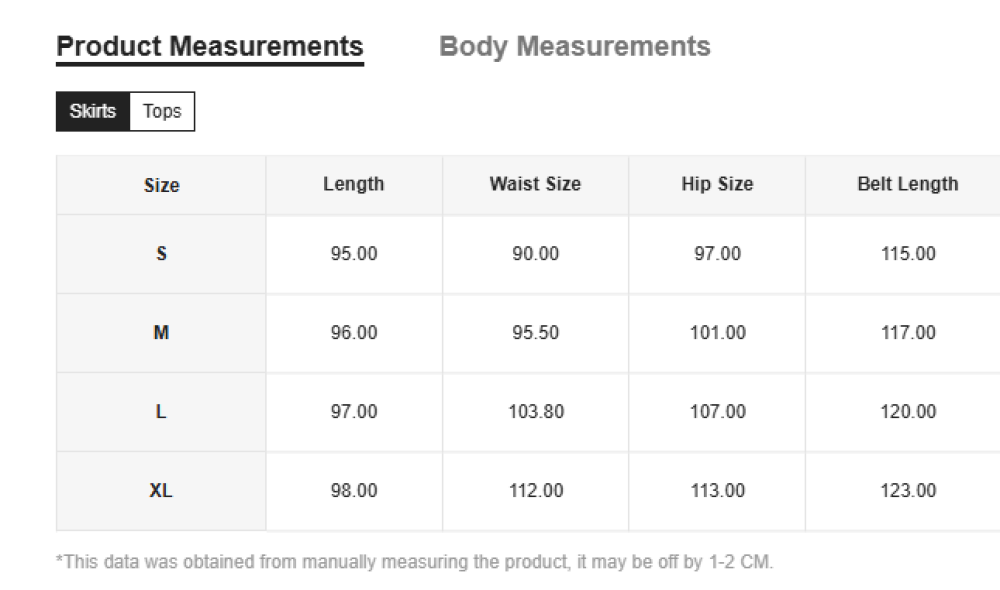Click the Belt Length column header
This screenshot has width=1000, height=590.
tap(908, 184)
